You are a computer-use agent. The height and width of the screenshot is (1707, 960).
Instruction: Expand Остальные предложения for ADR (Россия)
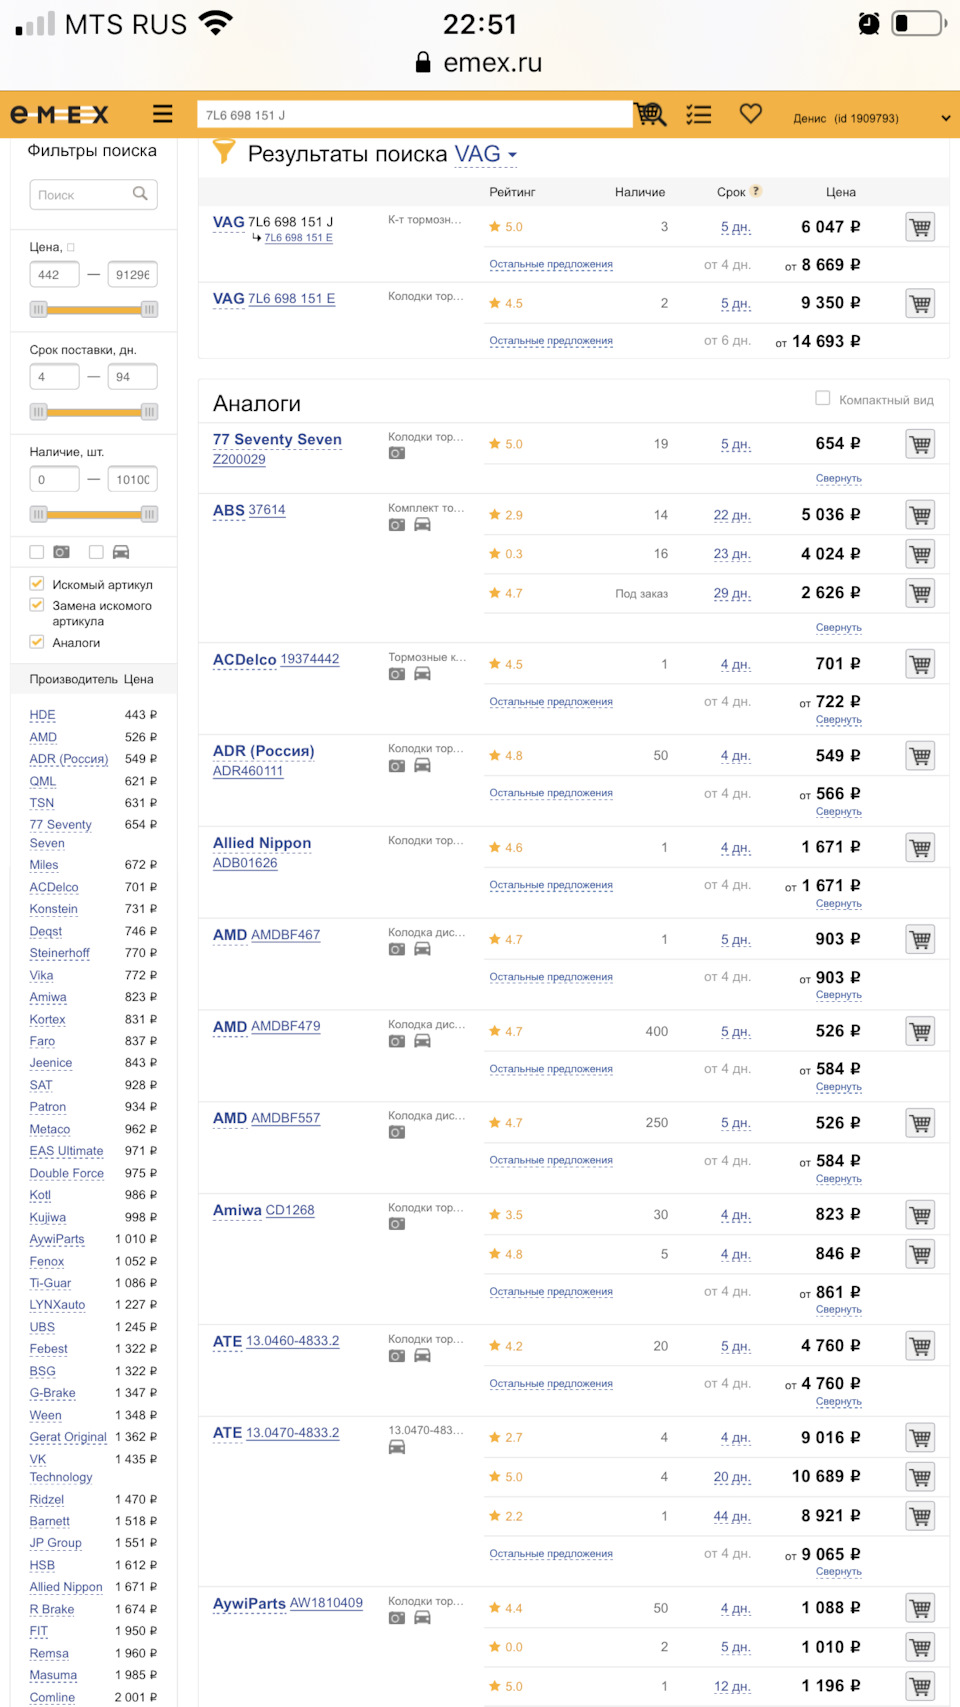pyautogui.click(x=551, y=793)
